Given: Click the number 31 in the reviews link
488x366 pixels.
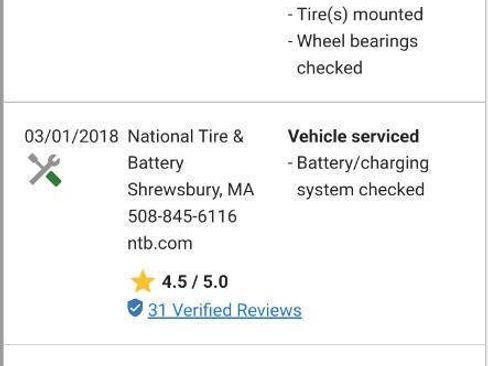Looking at the screenshot, I should click(157, 310).
